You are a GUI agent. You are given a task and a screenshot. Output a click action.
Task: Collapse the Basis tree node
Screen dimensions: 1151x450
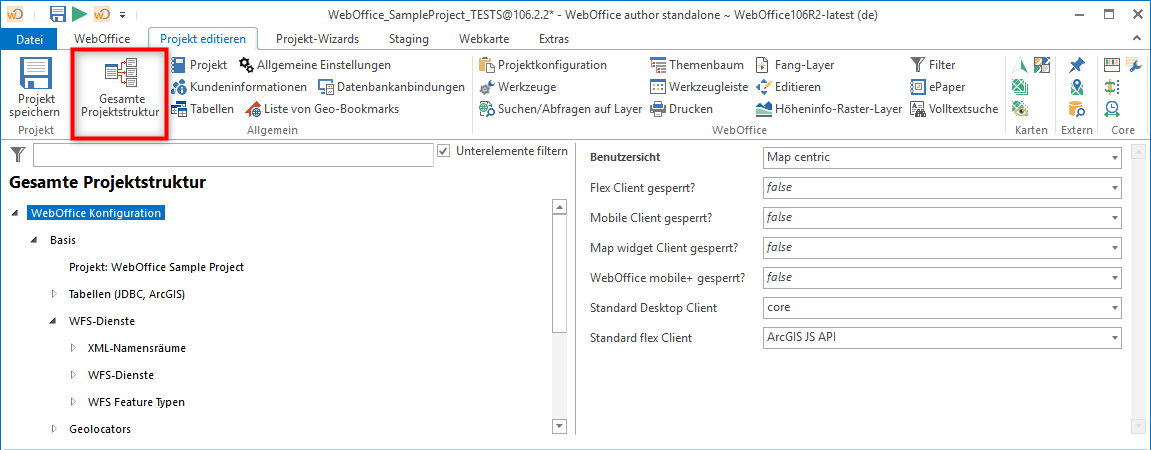click(35, 240)
